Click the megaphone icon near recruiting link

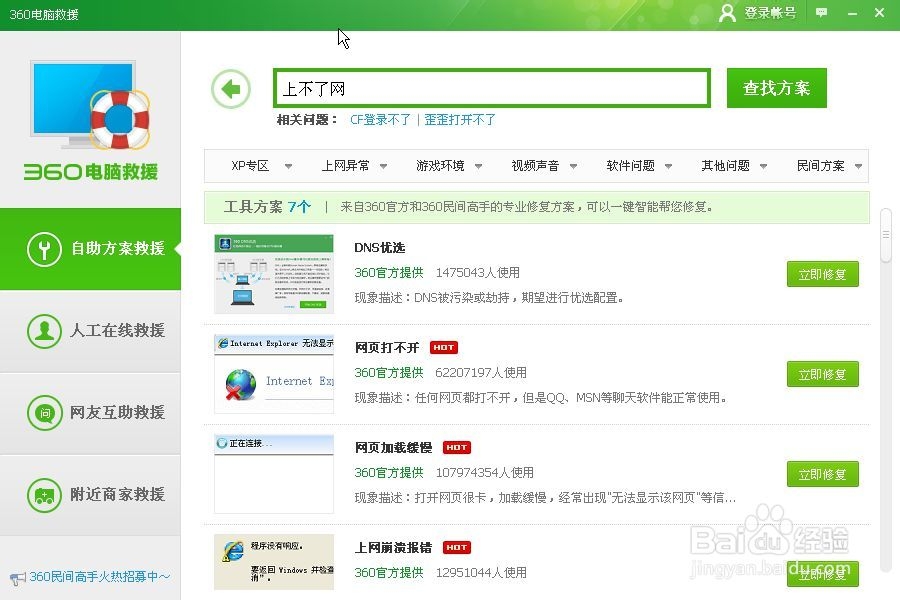click(18, 578)
